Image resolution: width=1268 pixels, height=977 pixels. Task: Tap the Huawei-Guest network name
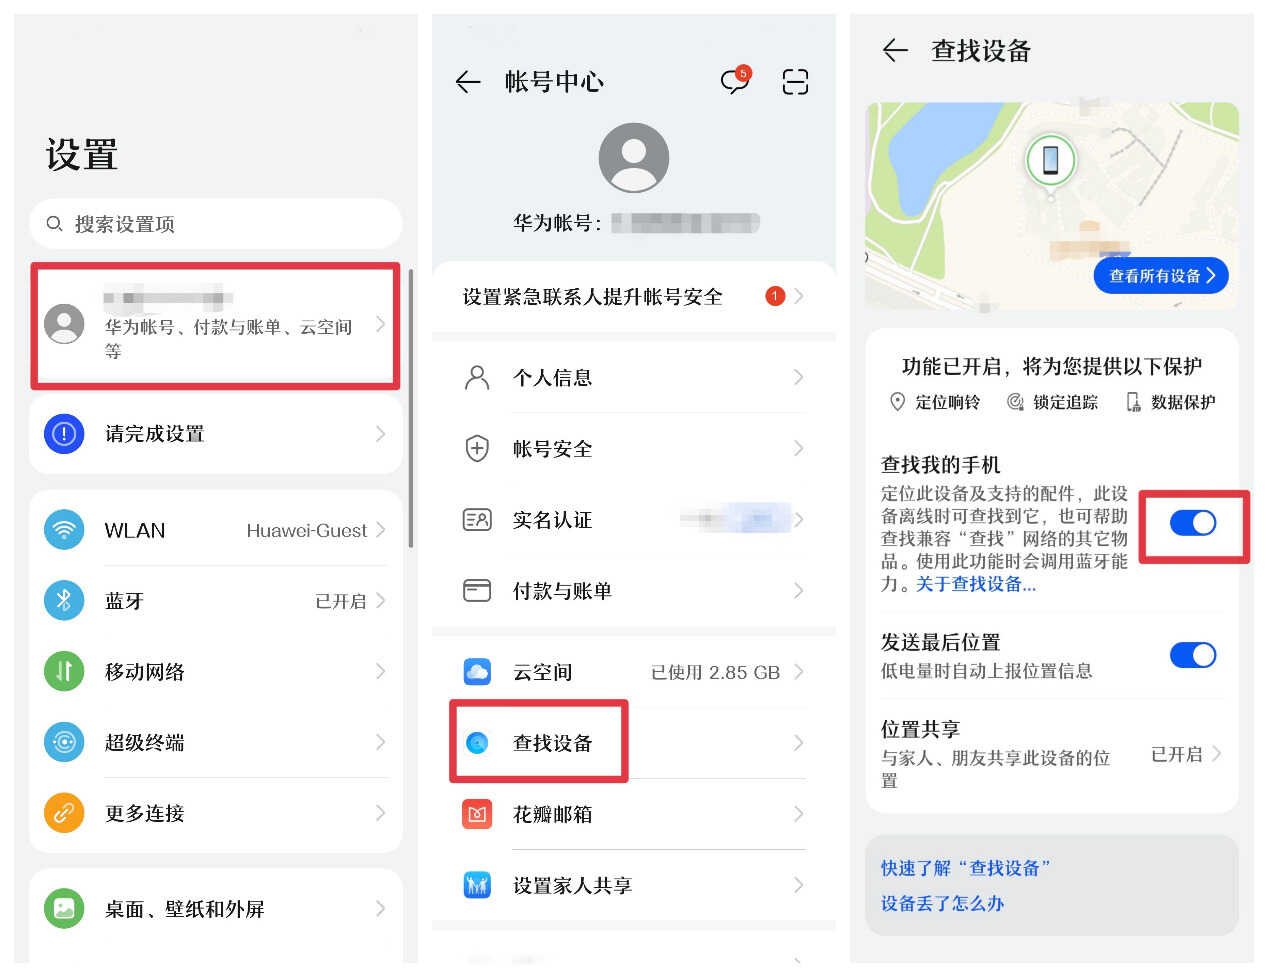307,531
